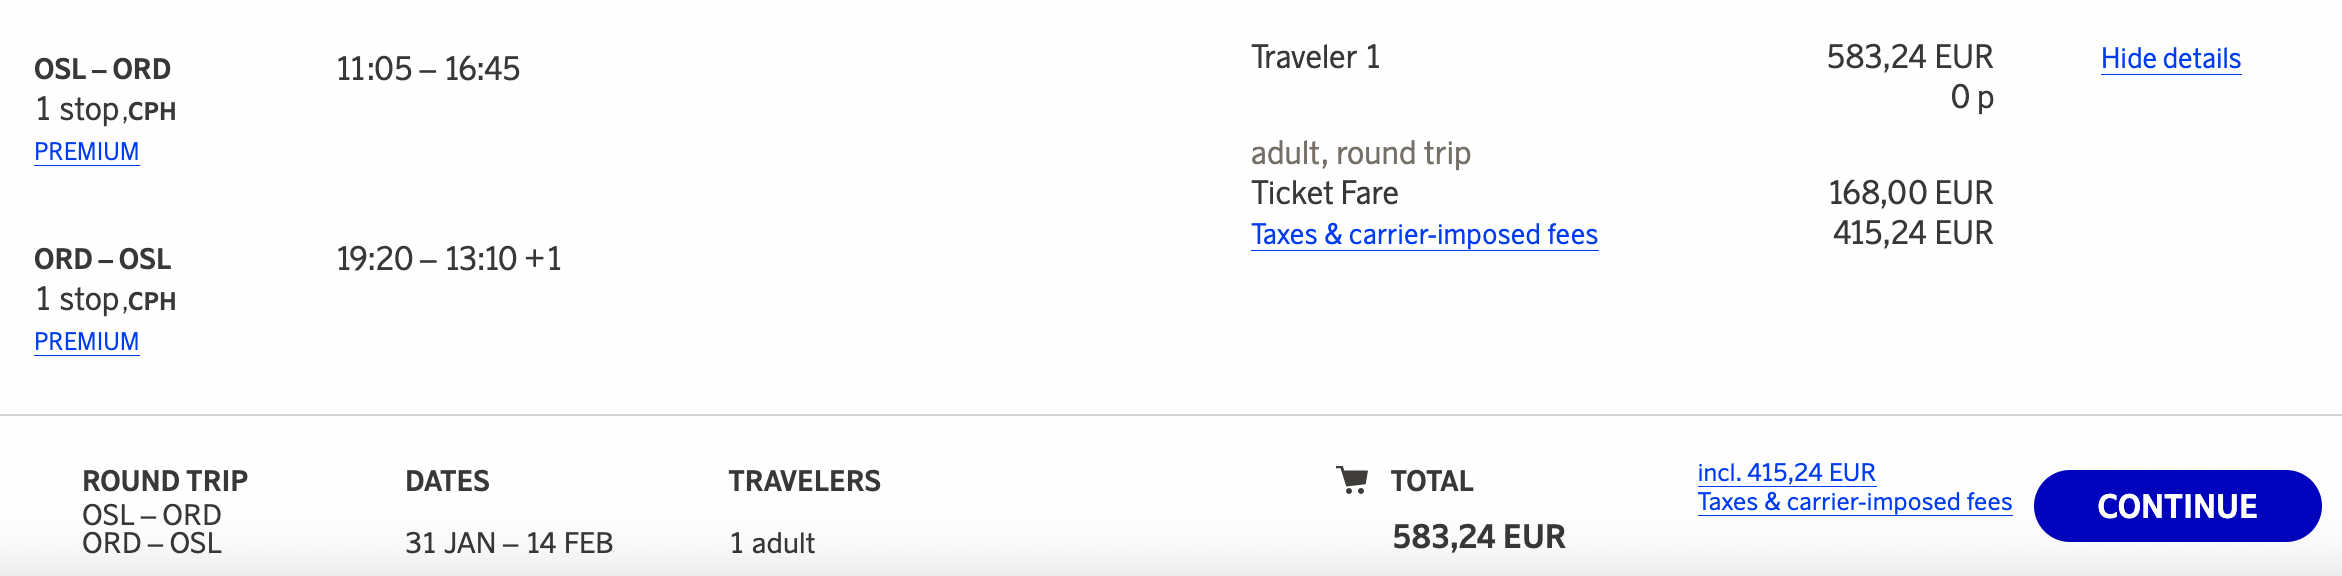
Task: Open PREMIUM link under ORD – OSL flight
Action: click(x=87, y=342)
